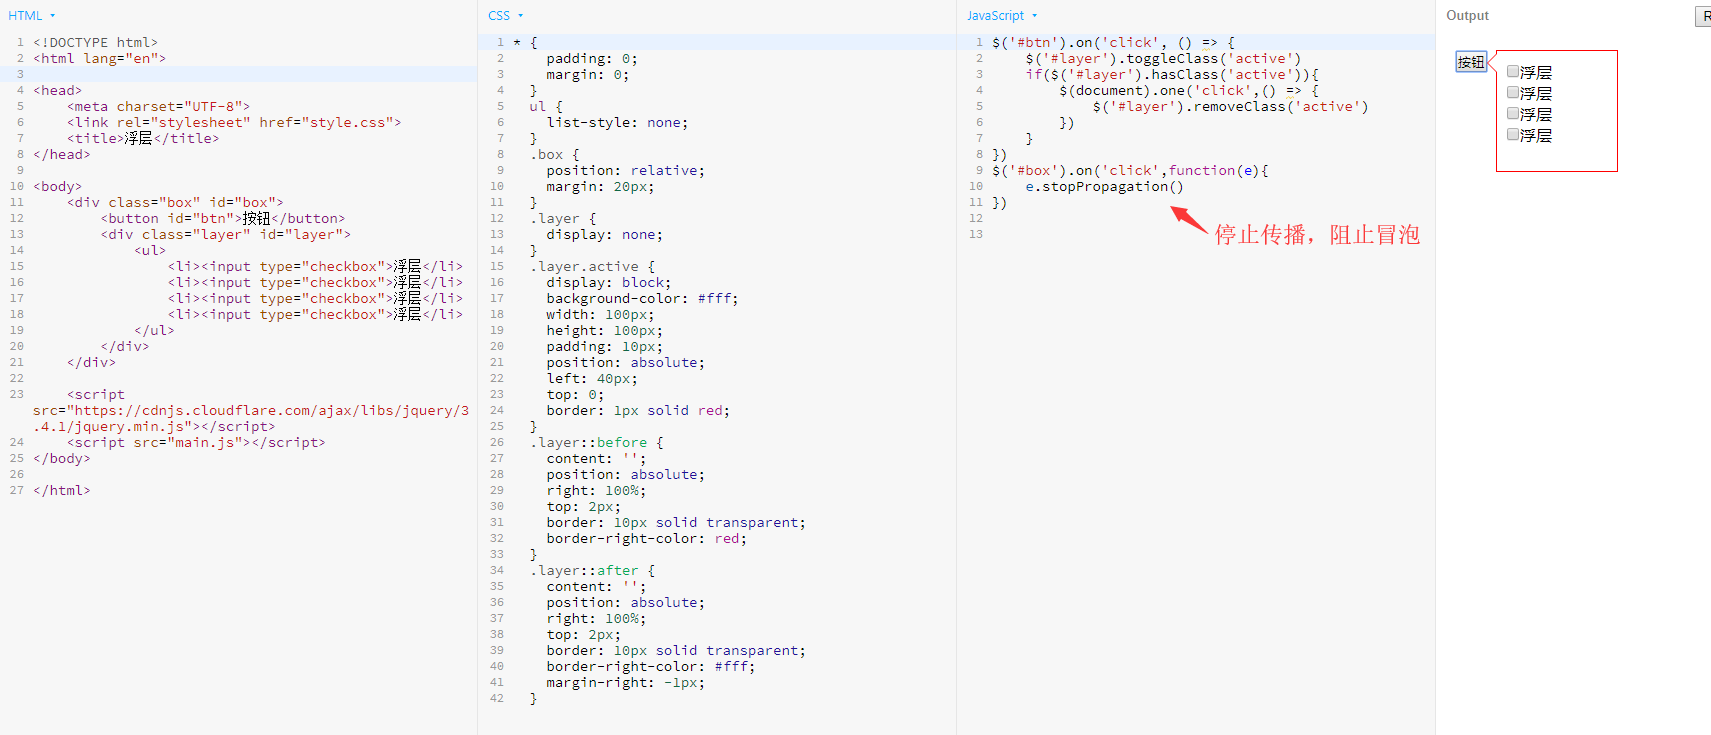Click the display: none; rule
This screenshot has width=1711, height=735.
tap(604, 234)
